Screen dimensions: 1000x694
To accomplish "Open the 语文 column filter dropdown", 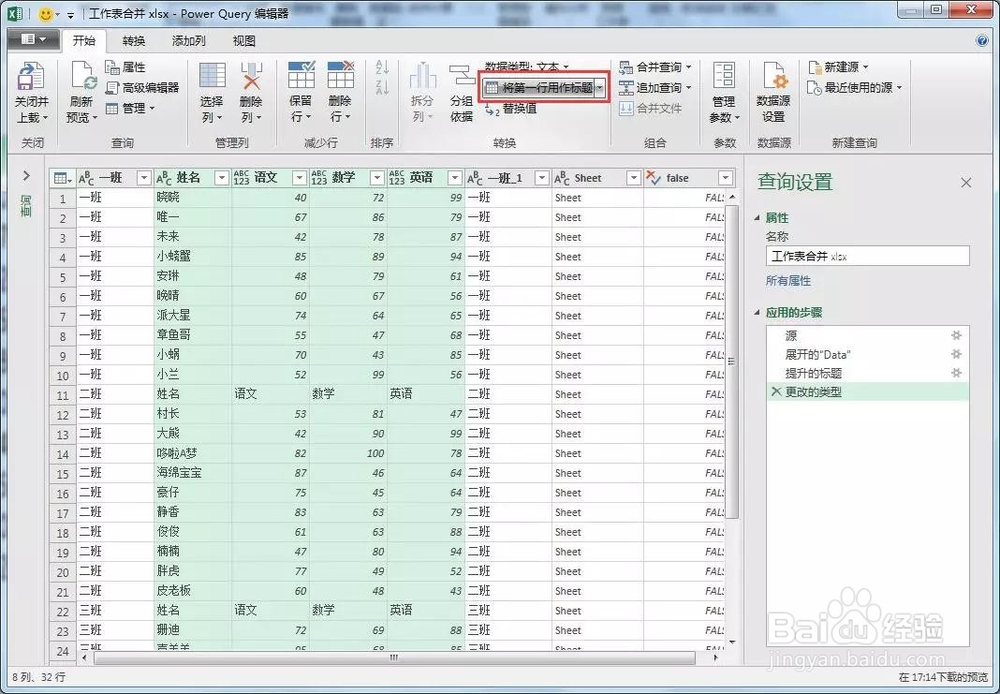I will click(x=299, y=178).
